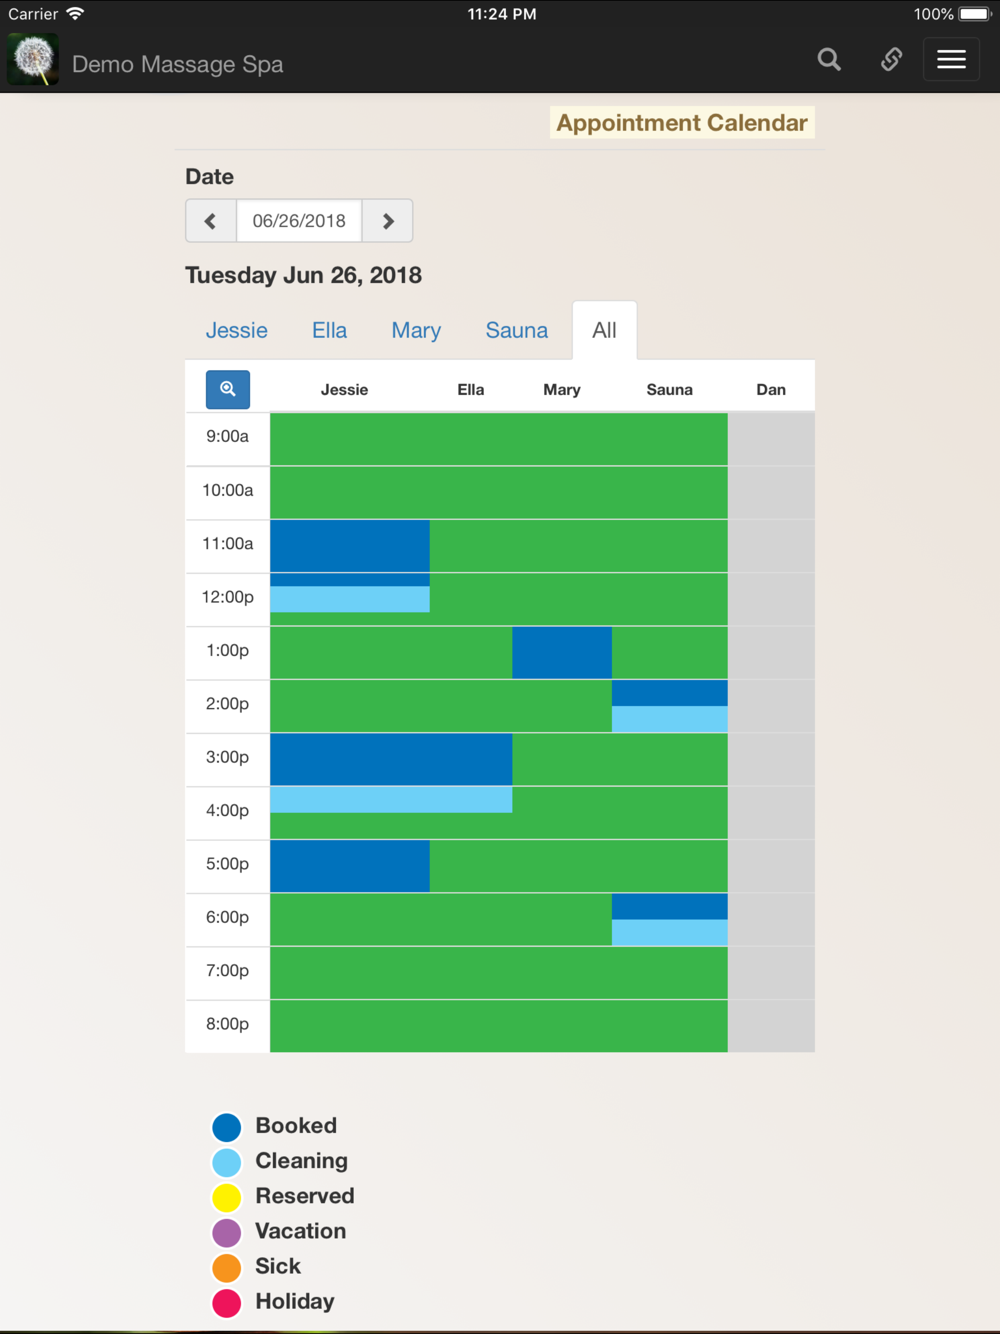Go to previous day arrow
Image resolution: width=1000 pixels, height=1334 pixels.
tap(211, 221)
